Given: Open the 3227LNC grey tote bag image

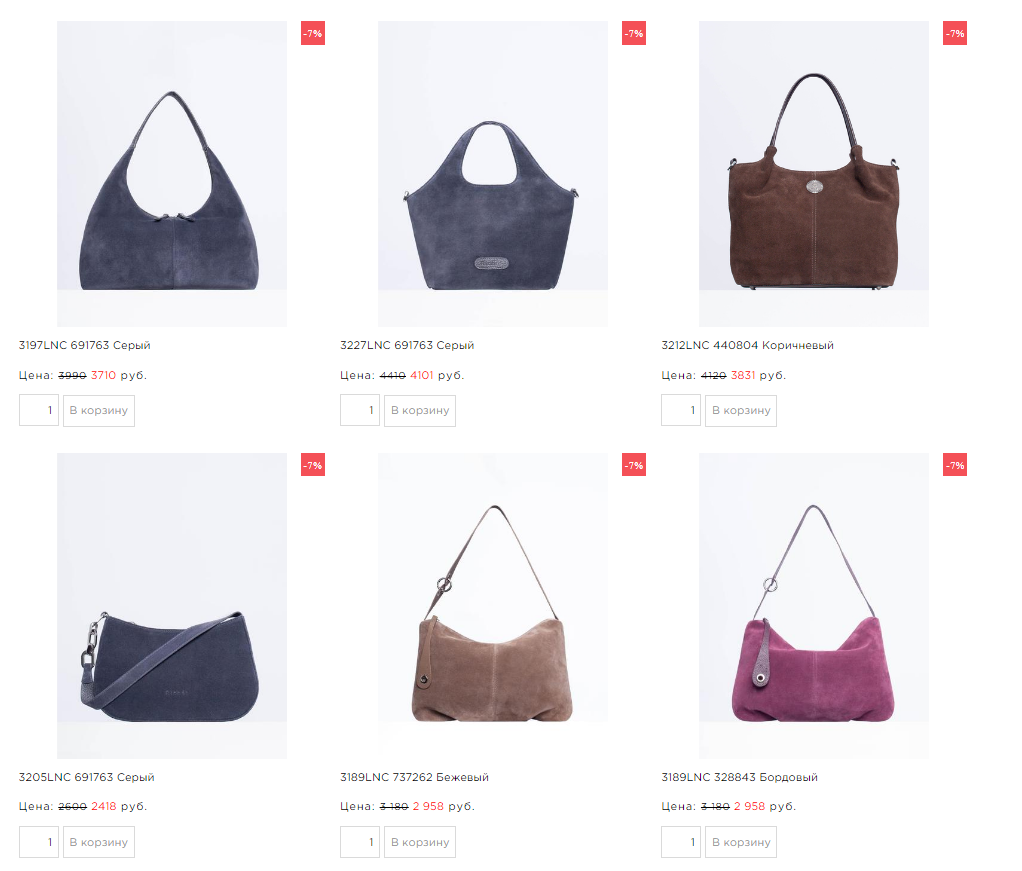Looking at the screenshot, I should (493, 173).
